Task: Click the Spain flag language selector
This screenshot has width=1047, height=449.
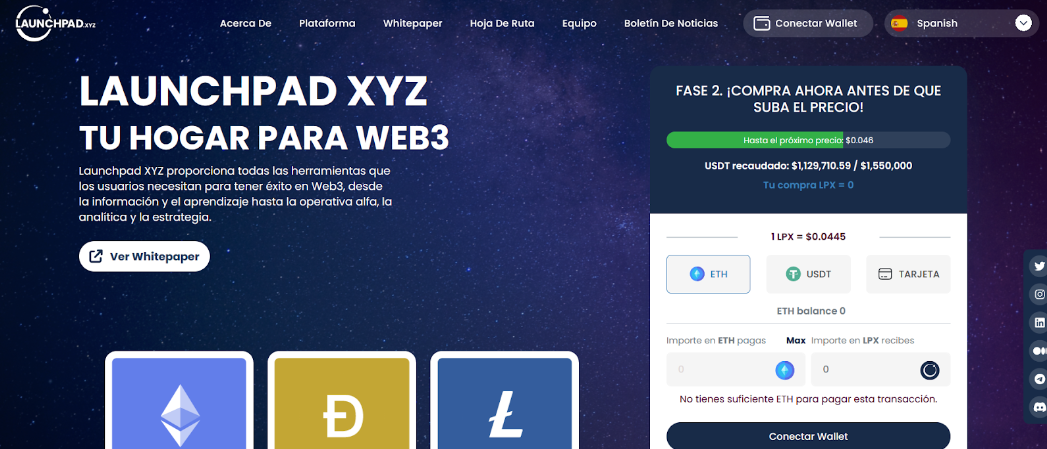Action: [899, 23]
